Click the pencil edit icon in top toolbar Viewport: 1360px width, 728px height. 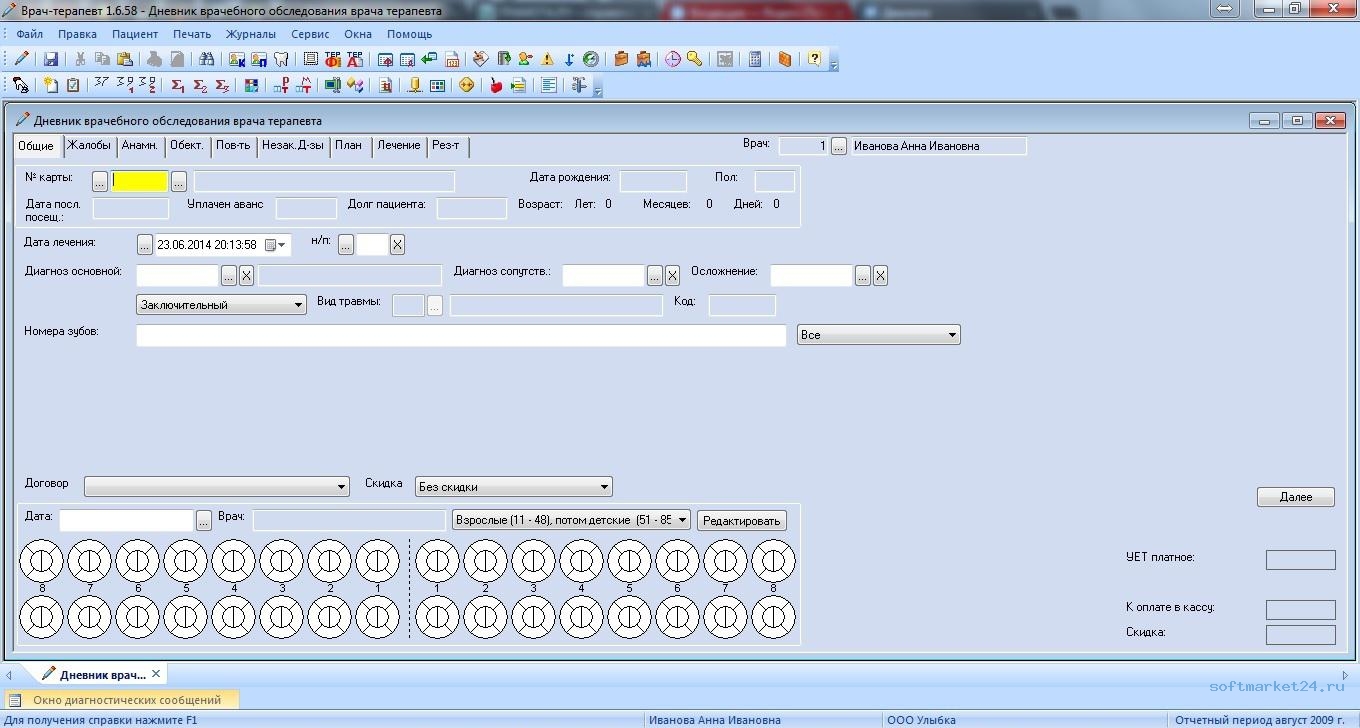click(21, 59)
